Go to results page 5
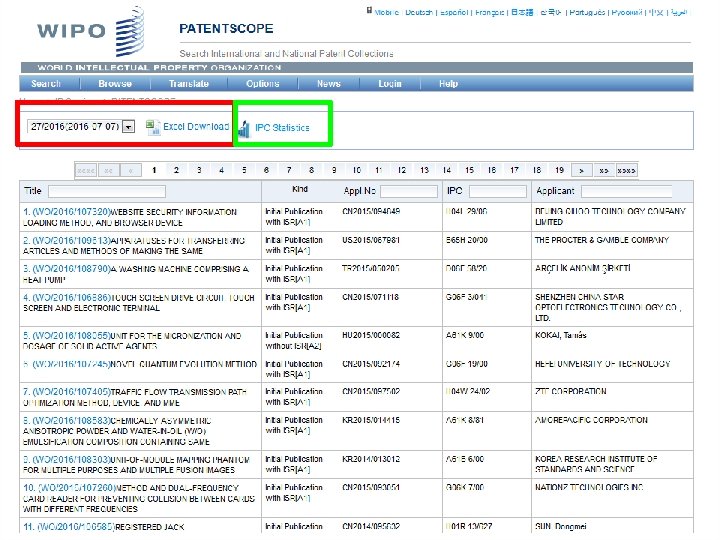Viewport: 720px width, 540px height. (x=244, y=170)
